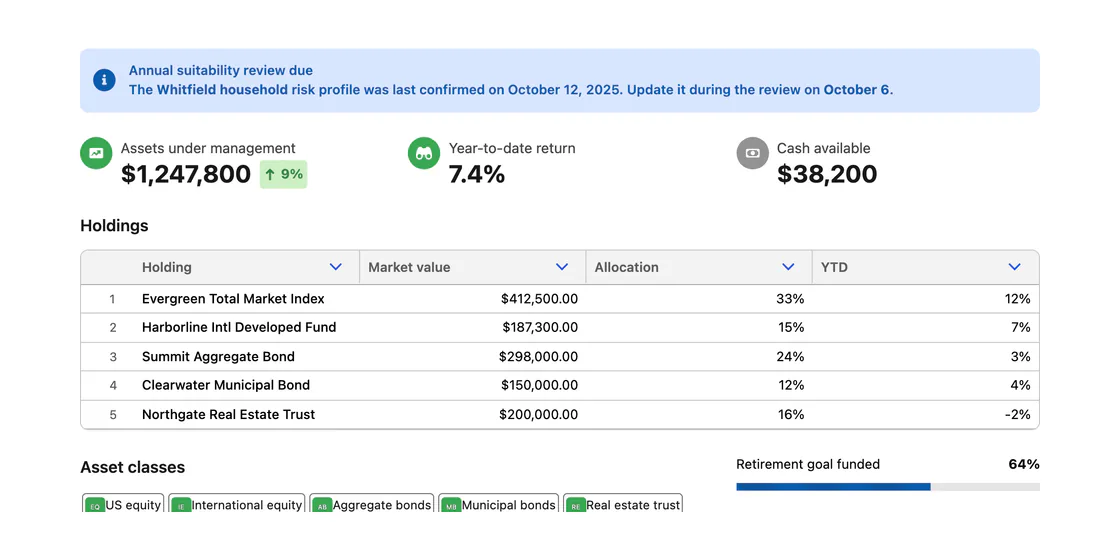
Task: Open the Holding column sort dropdown
Action: point(336,267)
